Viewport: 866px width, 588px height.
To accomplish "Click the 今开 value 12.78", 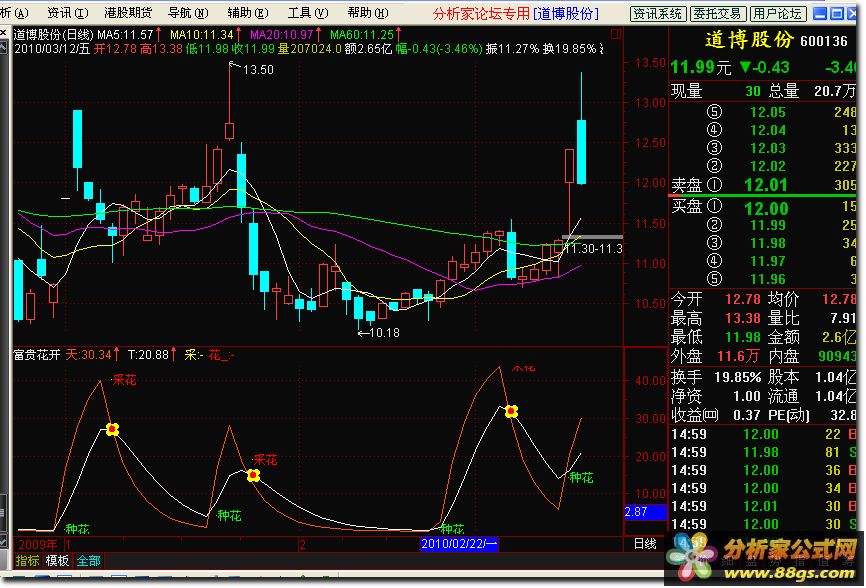I will pos(743,299).
